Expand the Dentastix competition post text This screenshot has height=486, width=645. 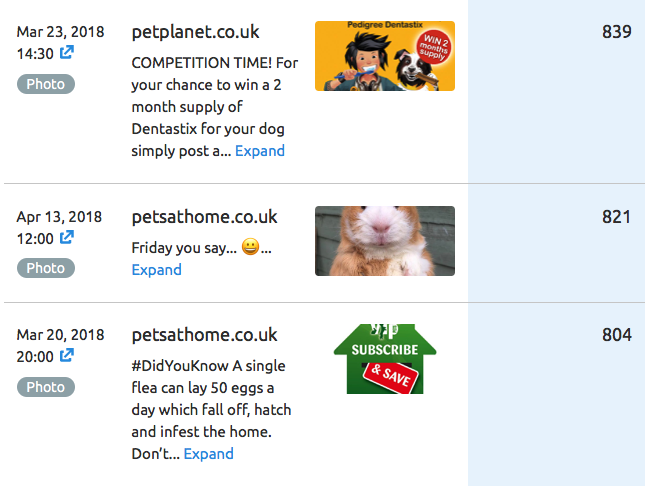(260, 151)
